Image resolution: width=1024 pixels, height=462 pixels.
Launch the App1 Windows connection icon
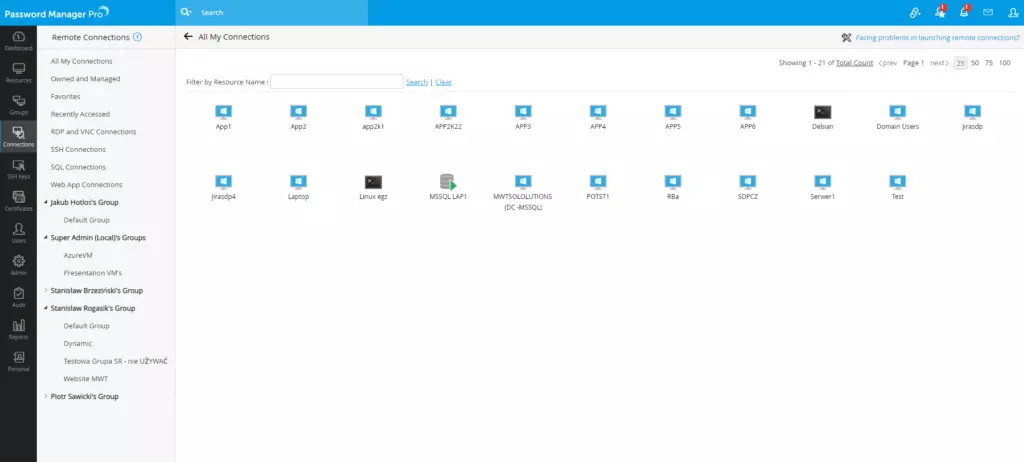(x=223, y=112)
